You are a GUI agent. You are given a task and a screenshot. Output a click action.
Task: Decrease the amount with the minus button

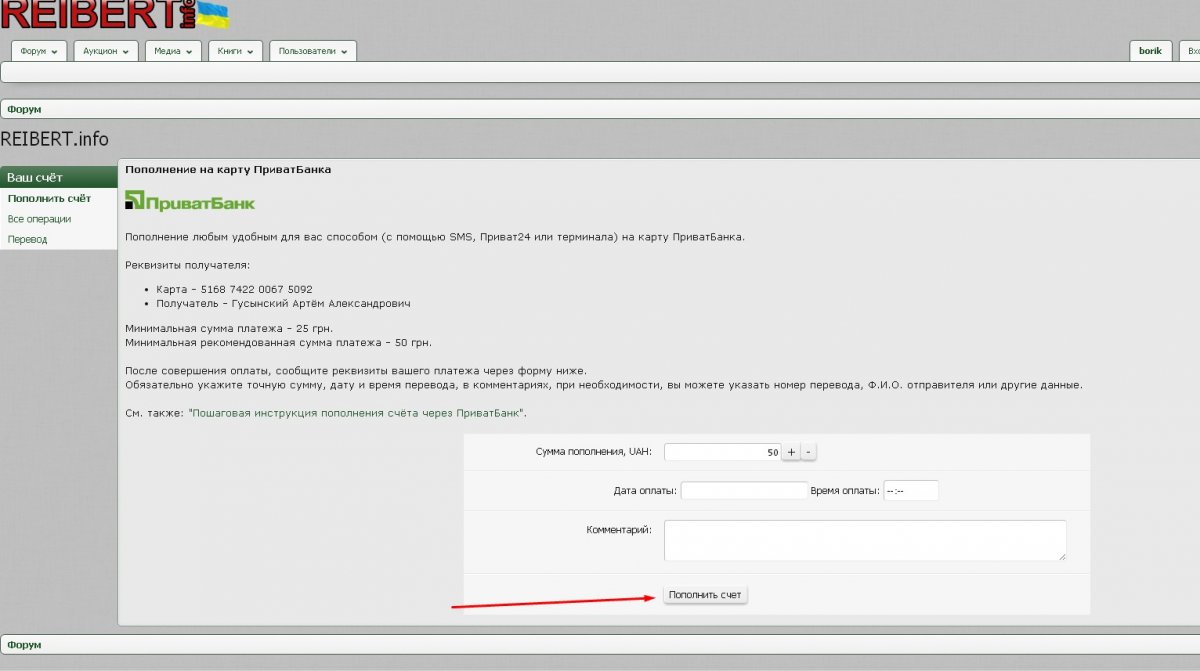[x=809, y=452]
